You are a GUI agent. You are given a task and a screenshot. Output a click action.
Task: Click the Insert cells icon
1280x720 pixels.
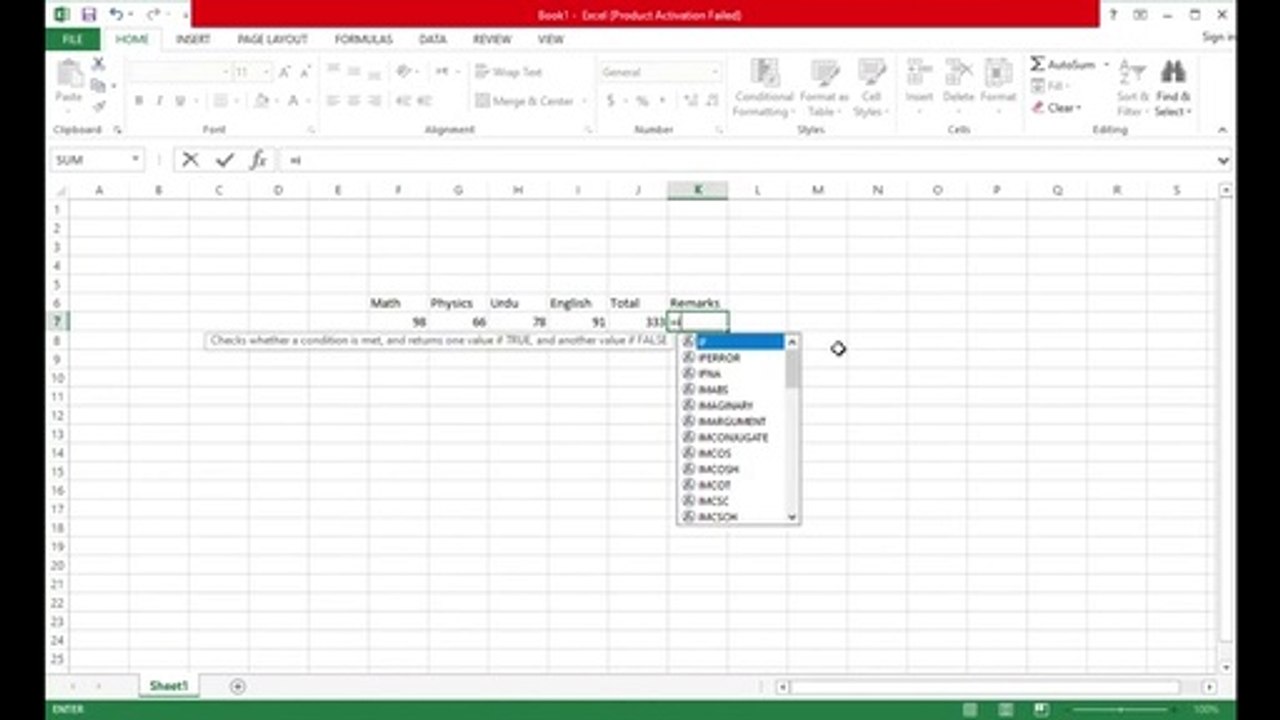point(919,73)
